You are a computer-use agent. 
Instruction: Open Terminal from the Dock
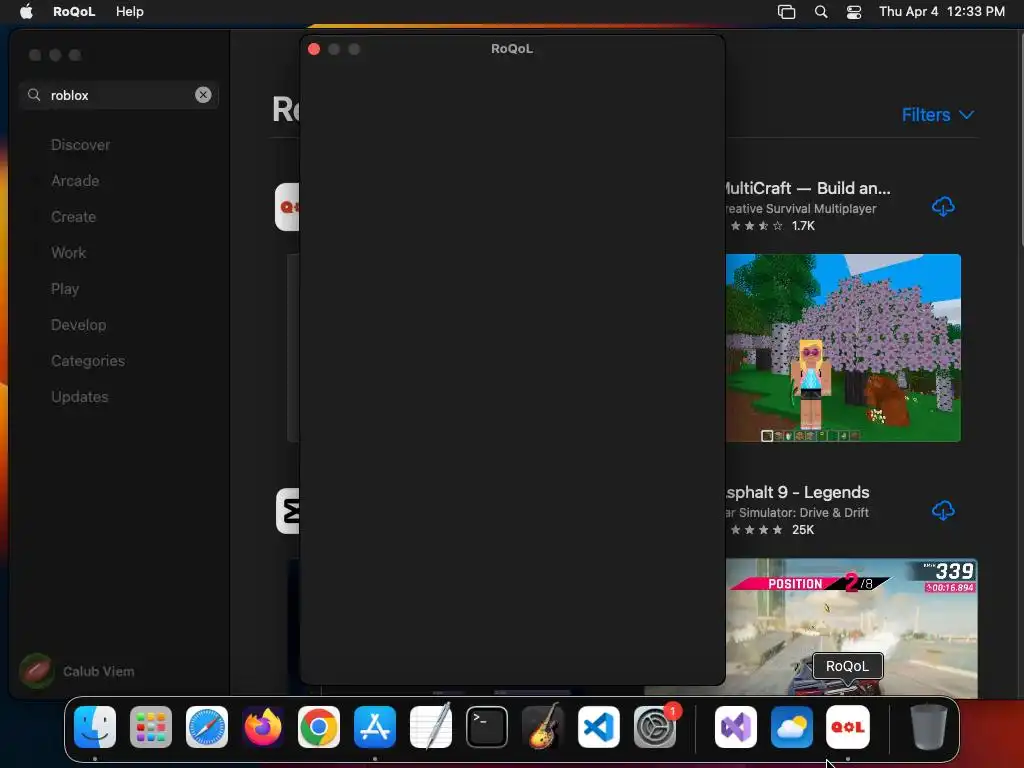487,727
